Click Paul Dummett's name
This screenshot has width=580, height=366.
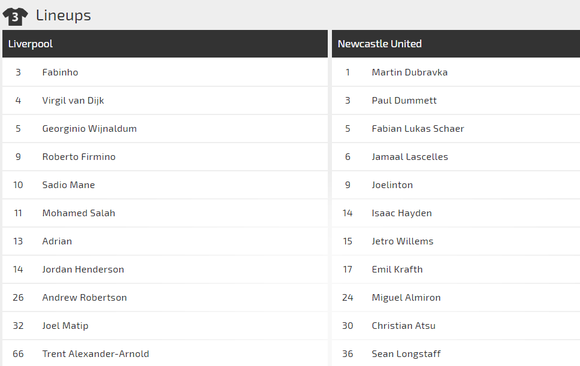404,101
